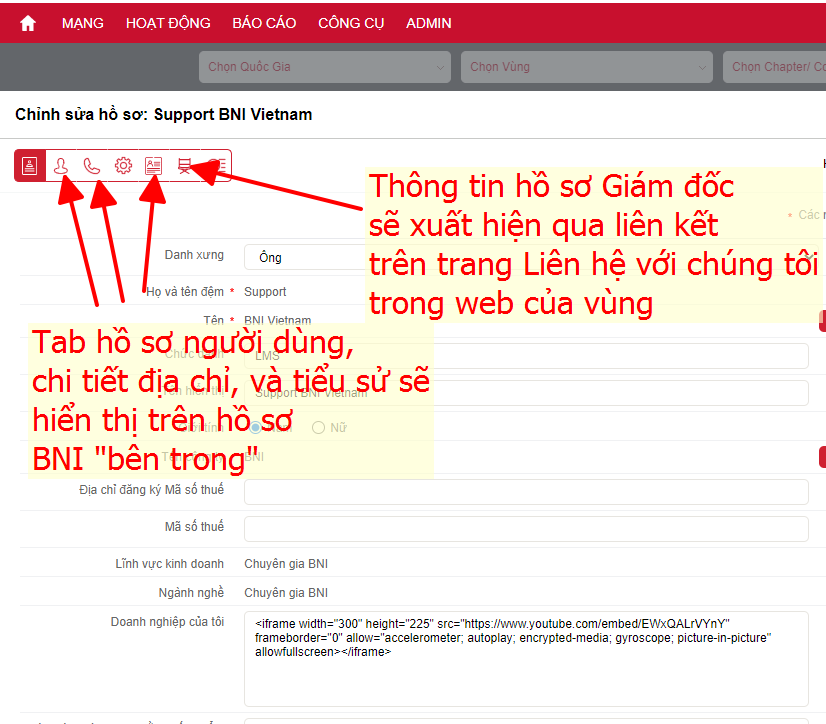This screenshot has width=826, height=724.
Task: Click the 'Doanh nghiệp của tôi' label
Action: tap(167, 622)
